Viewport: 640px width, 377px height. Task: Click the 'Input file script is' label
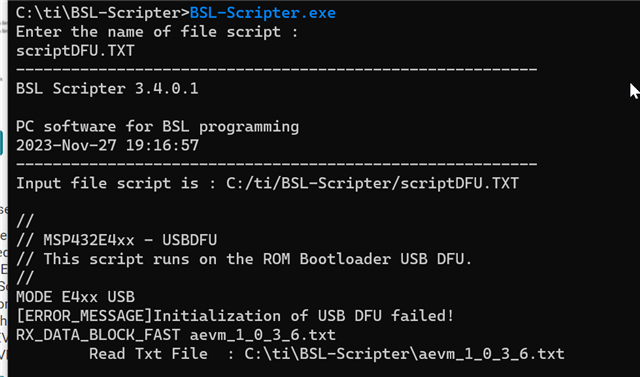click(x=107, y=183)
